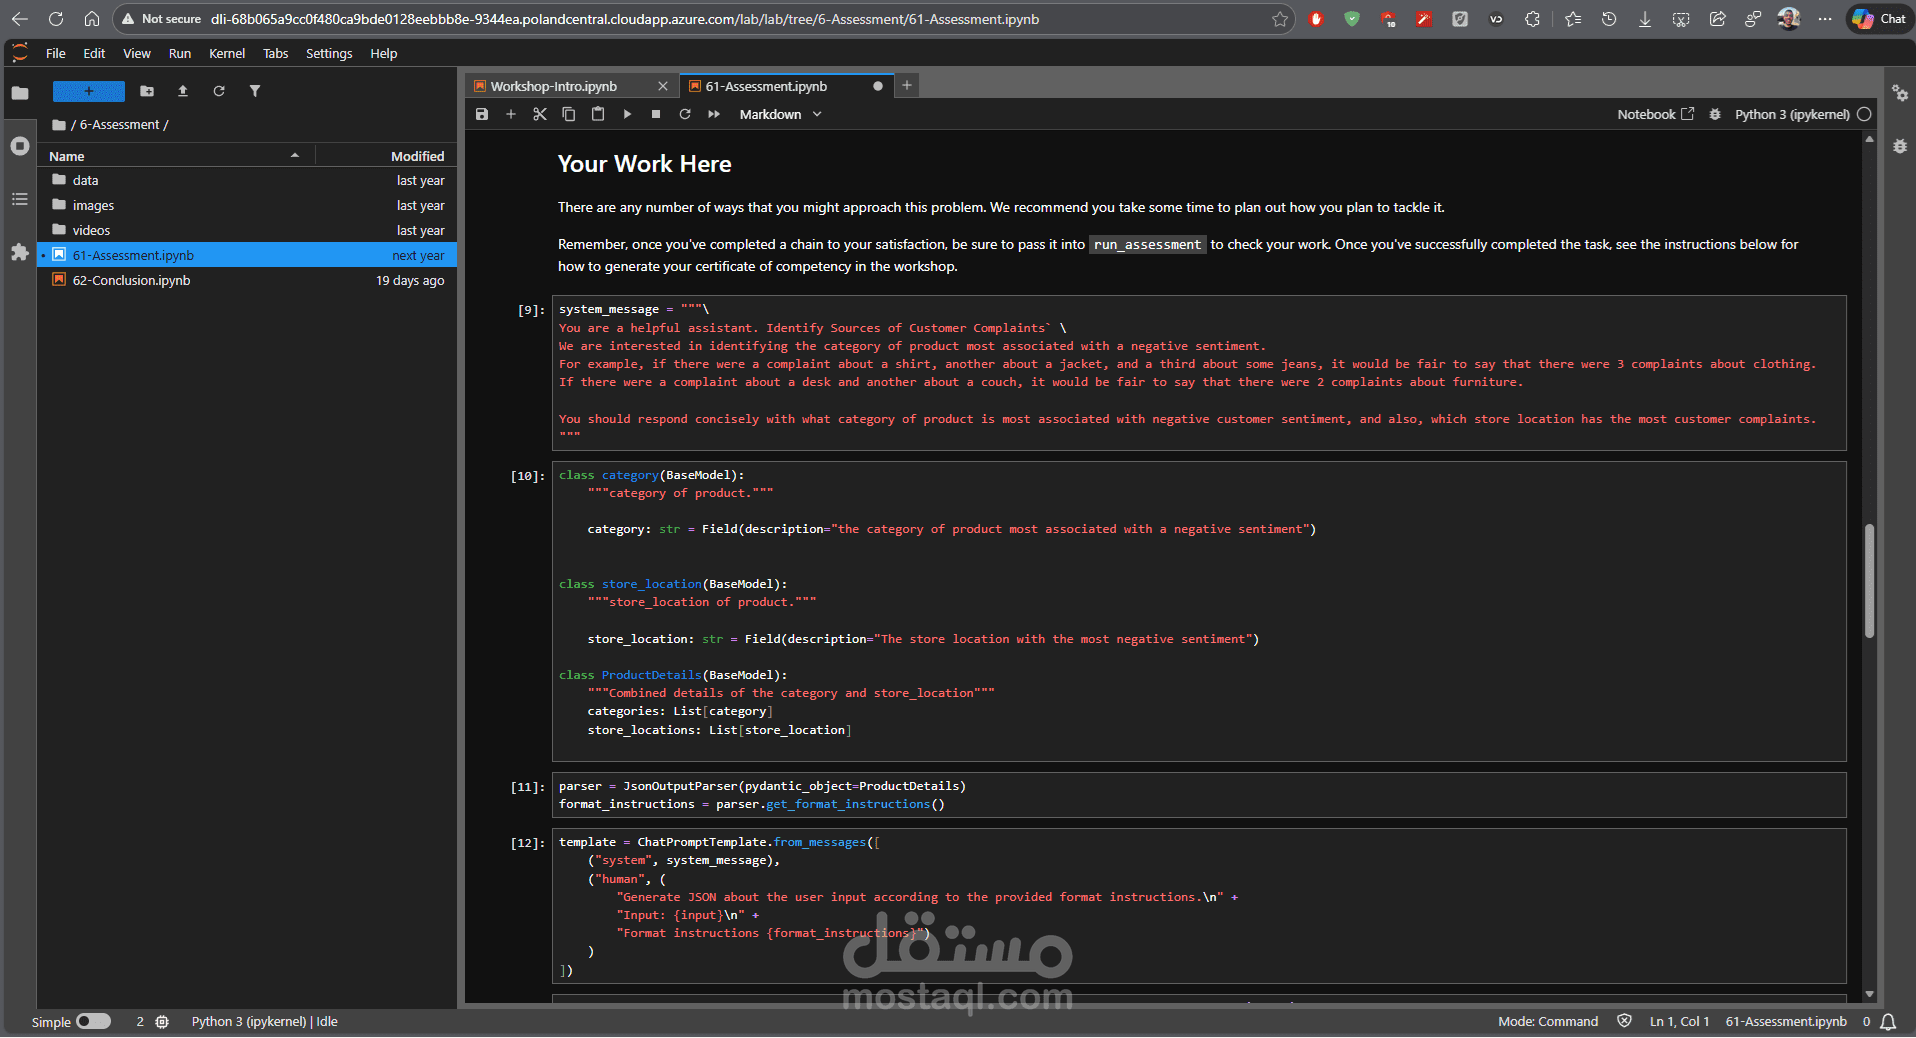Go to browser home page
This screenshot has width=1916, height=1038.
point(92,19)
